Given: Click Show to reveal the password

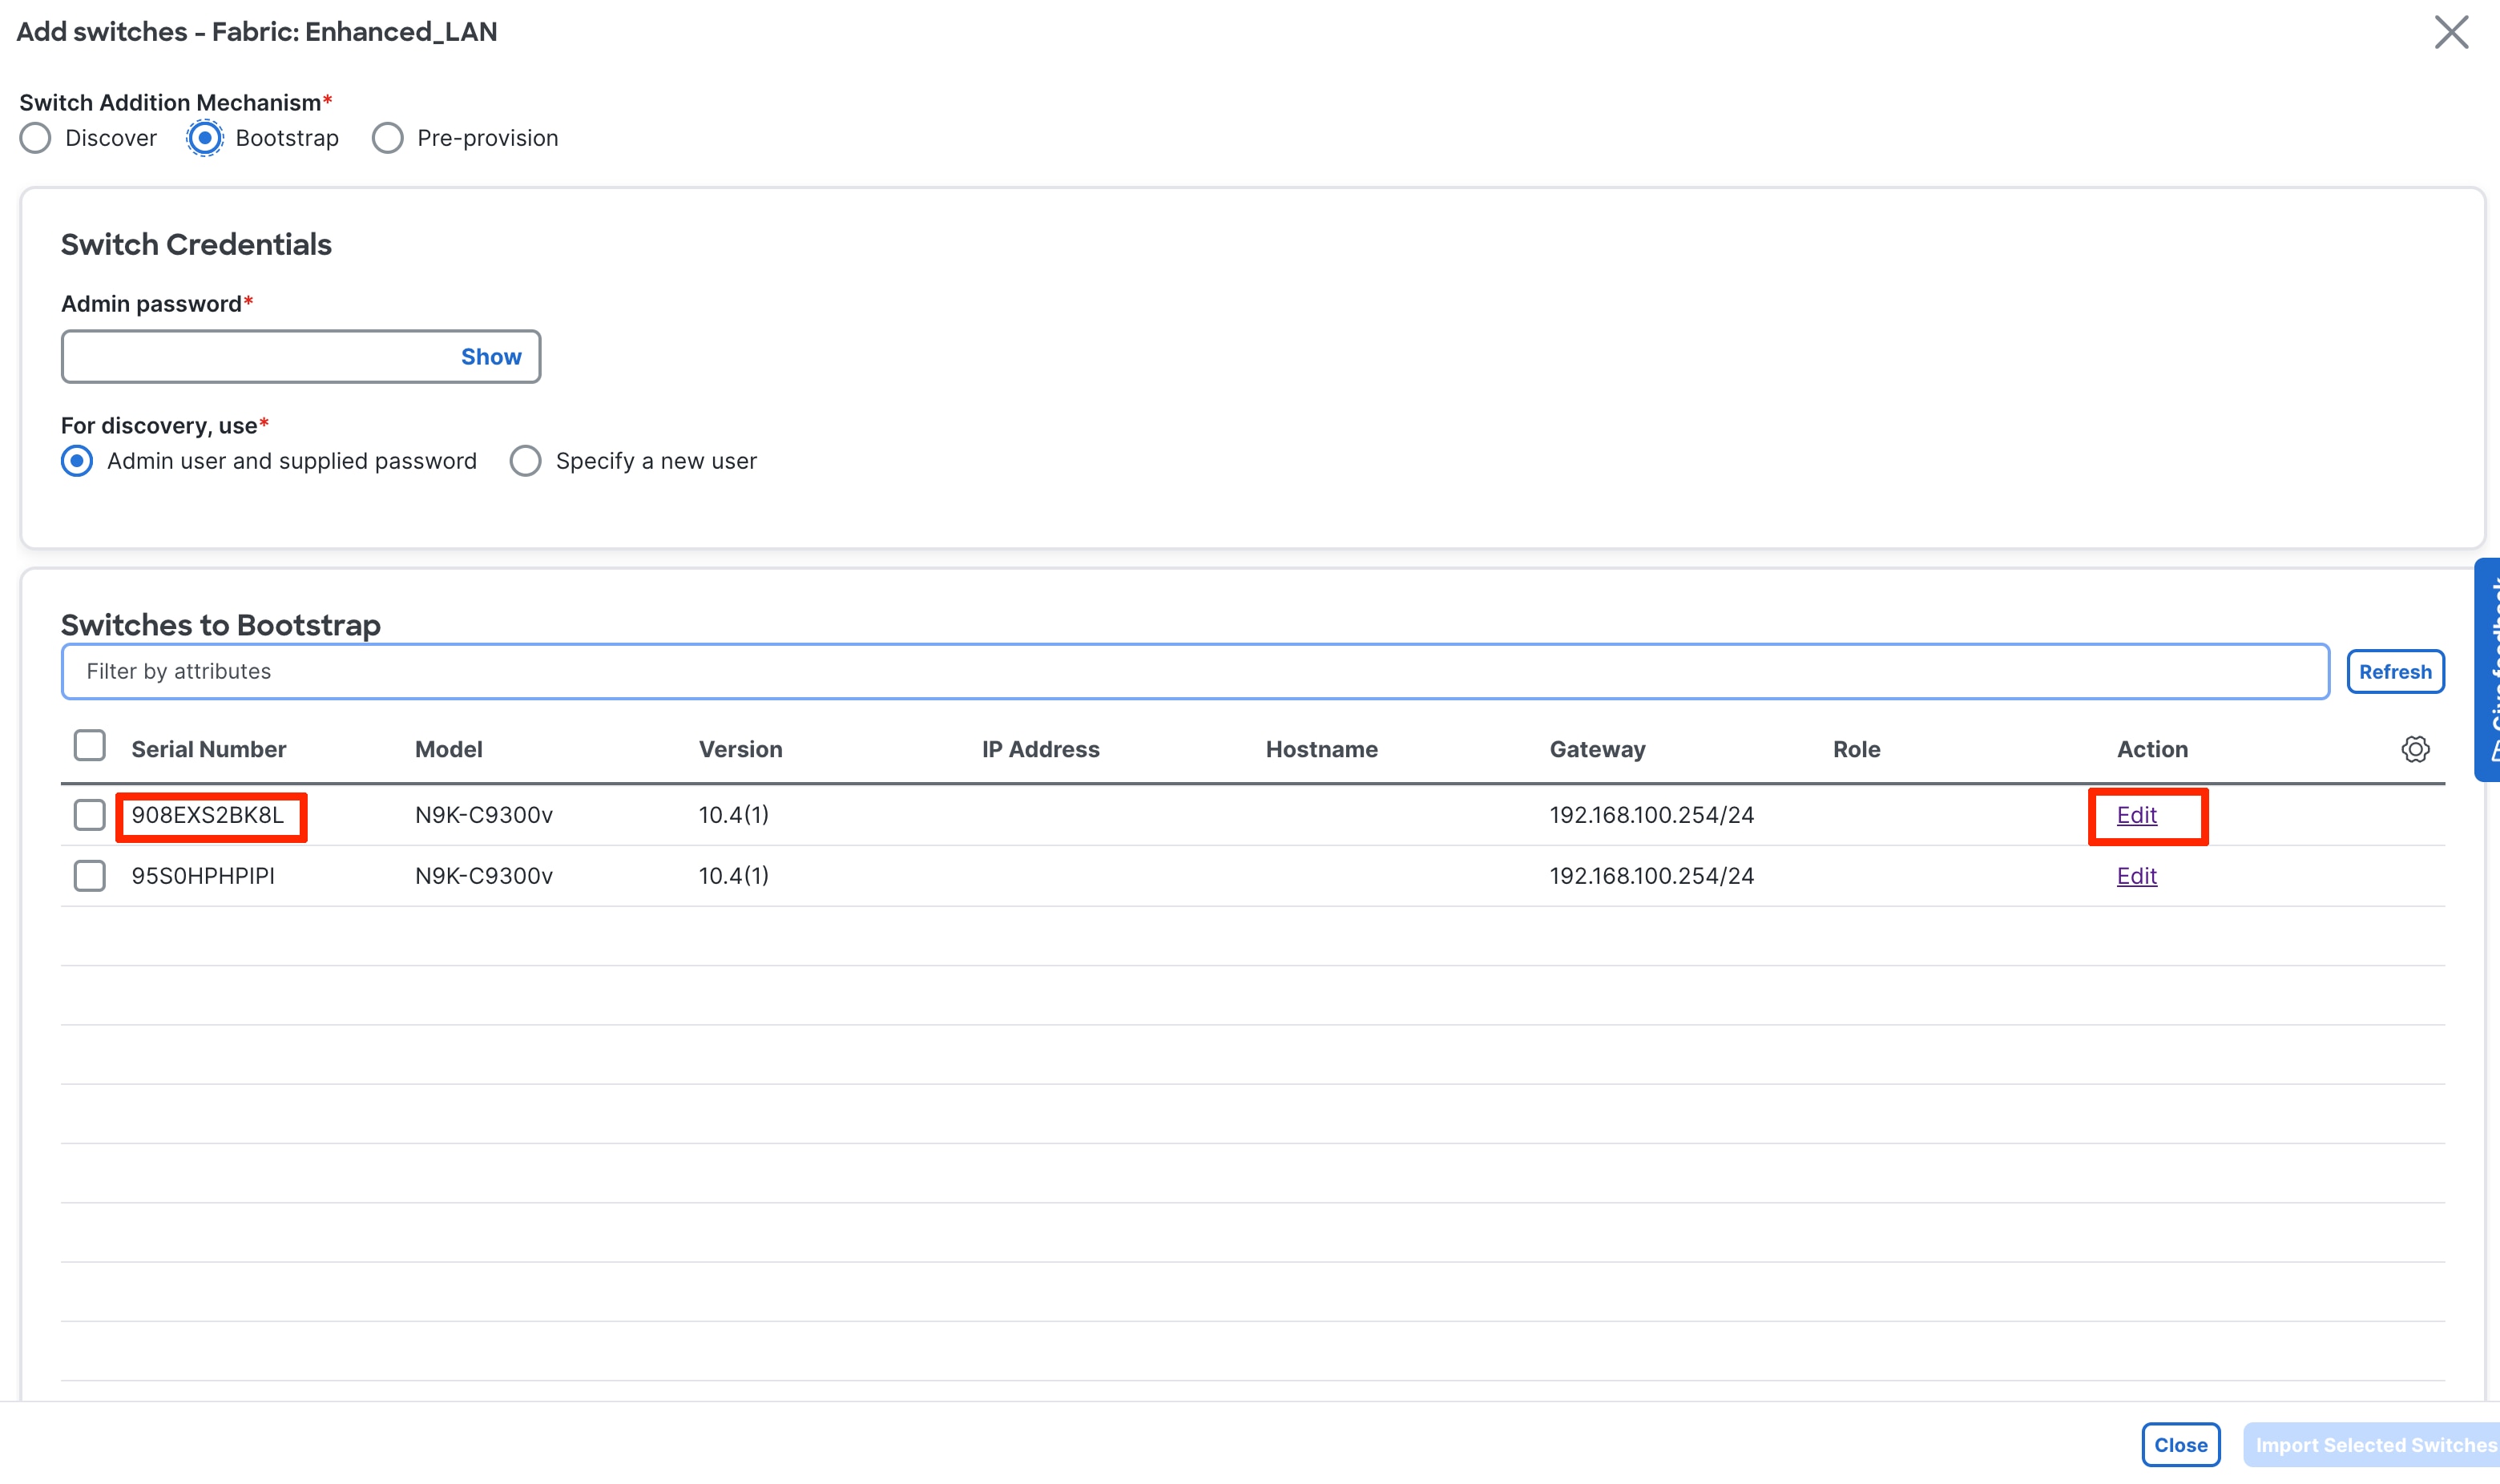Looking at the screenshot, I should pyautogui.click(x=491, y=357).
